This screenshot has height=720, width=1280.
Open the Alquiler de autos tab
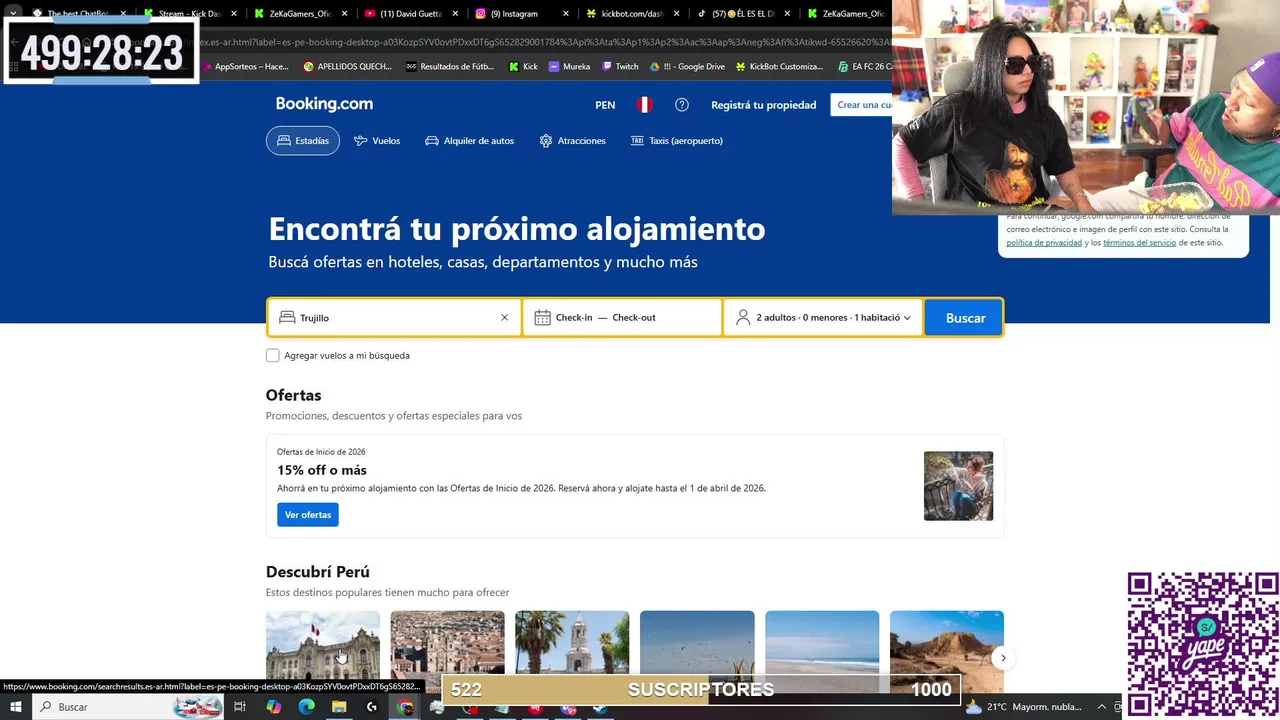click(470, 141)
